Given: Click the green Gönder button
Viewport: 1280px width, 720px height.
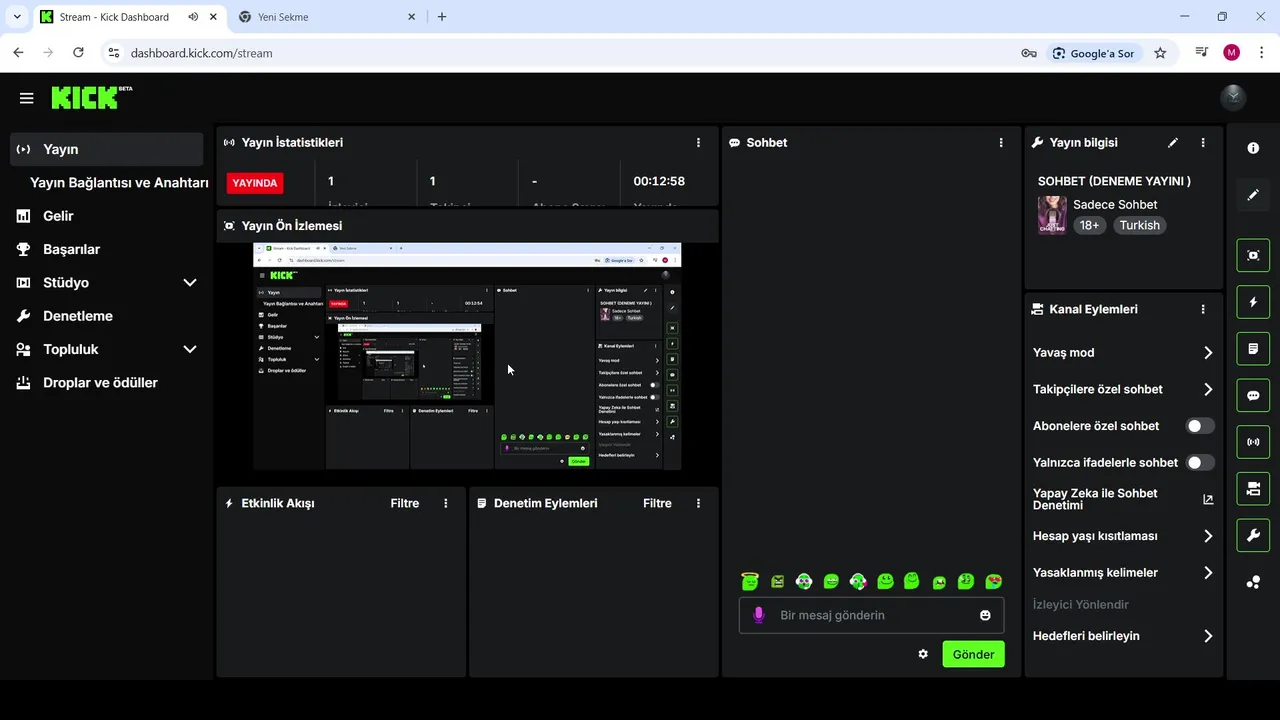Looking at the screenshot, I should [973, 654].
